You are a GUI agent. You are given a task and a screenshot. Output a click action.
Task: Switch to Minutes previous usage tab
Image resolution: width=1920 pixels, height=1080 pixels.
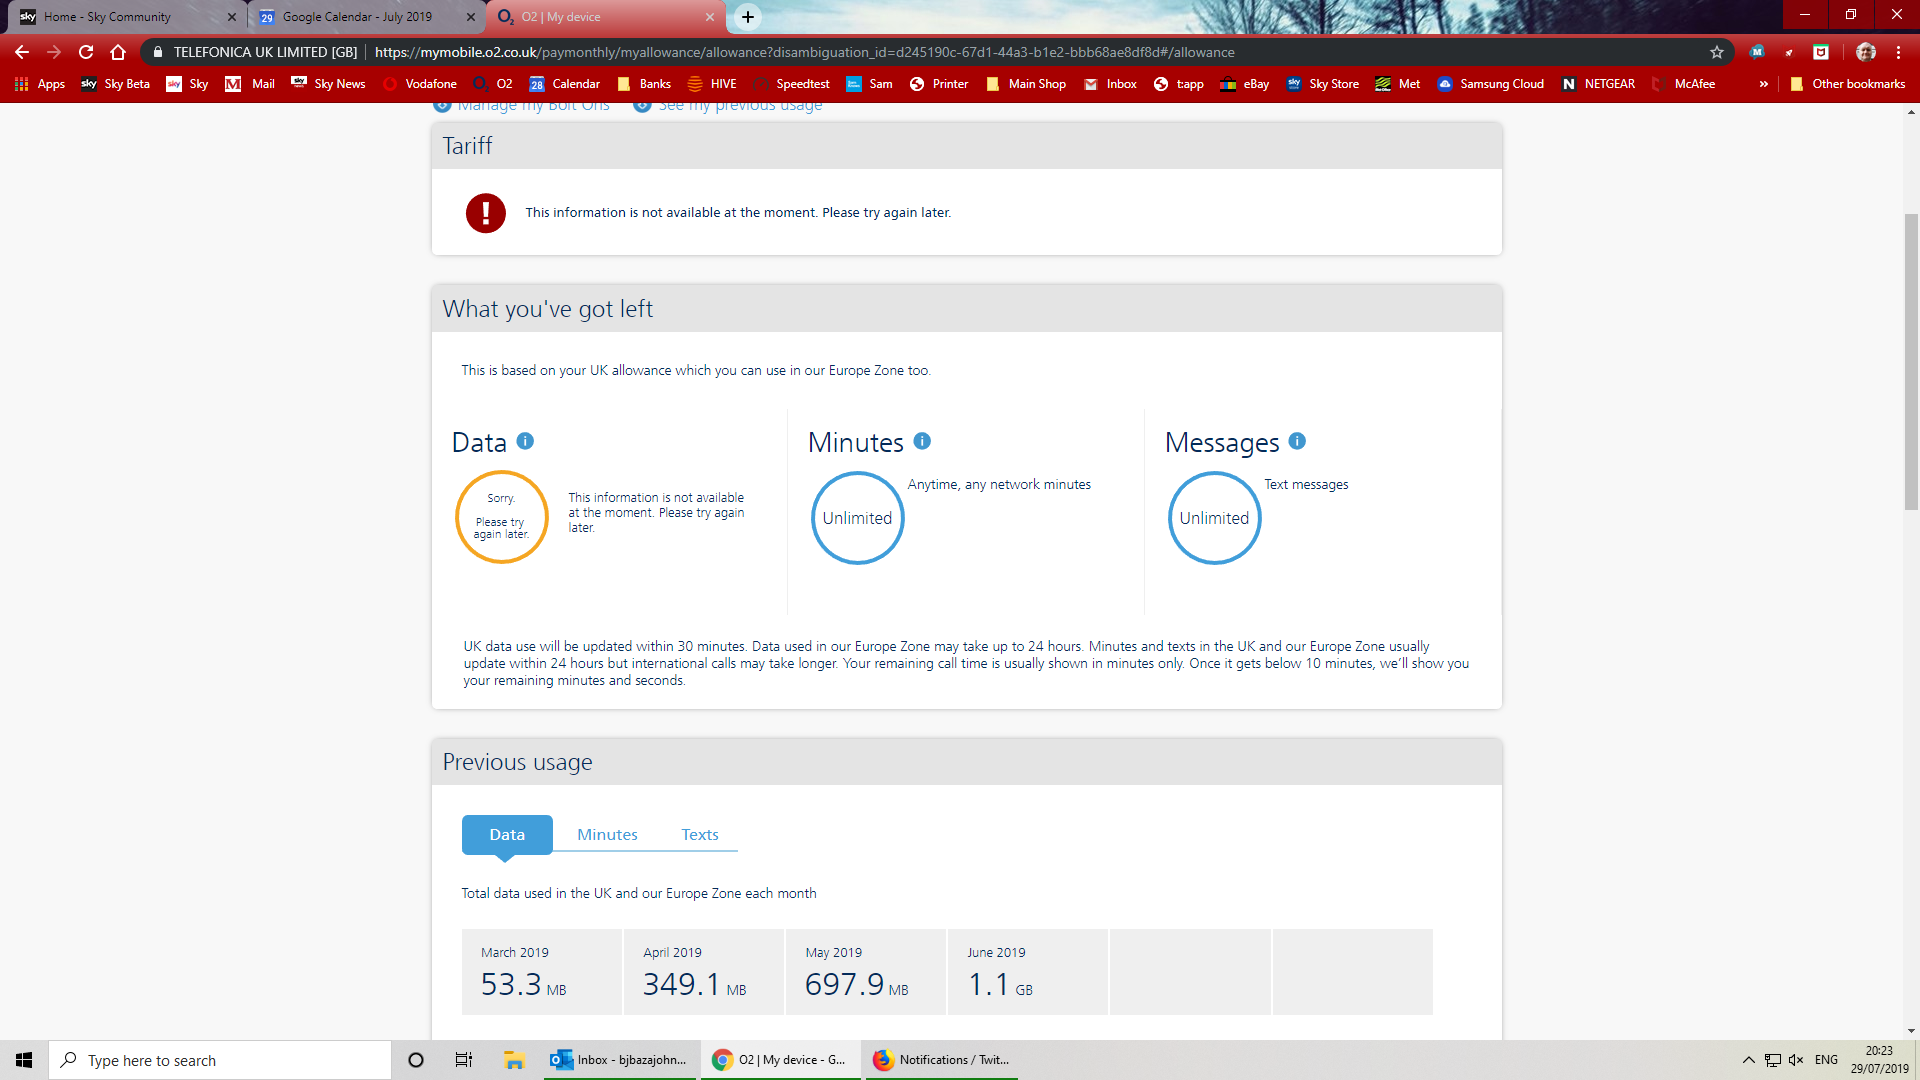607,834
